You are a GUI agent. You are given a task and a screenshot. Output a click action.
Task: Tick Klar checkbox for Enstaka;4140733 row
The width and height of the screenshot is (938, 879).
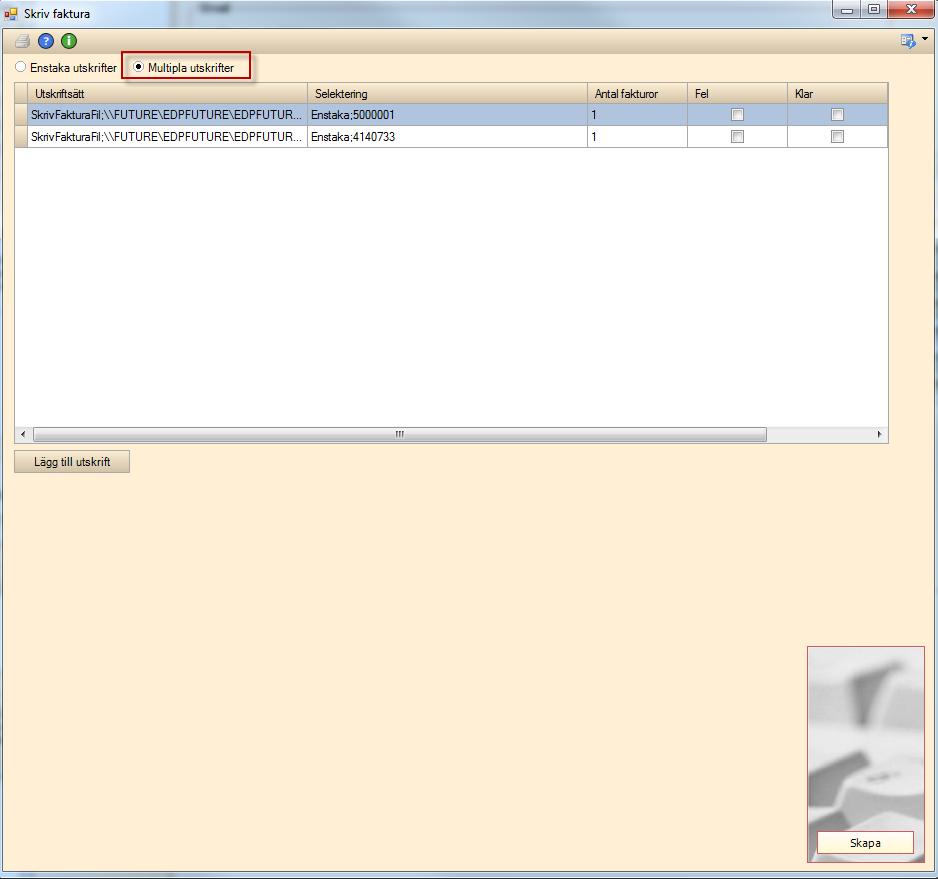837,136
